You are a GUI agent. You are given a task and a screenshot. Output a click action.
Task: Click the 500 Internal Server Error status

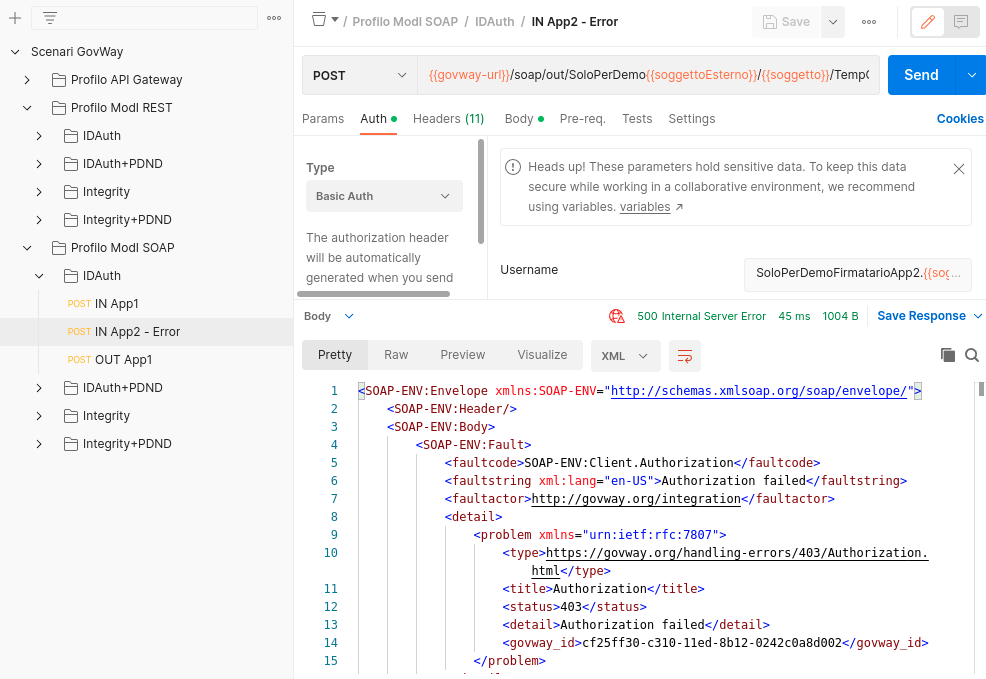click(701, 316)
